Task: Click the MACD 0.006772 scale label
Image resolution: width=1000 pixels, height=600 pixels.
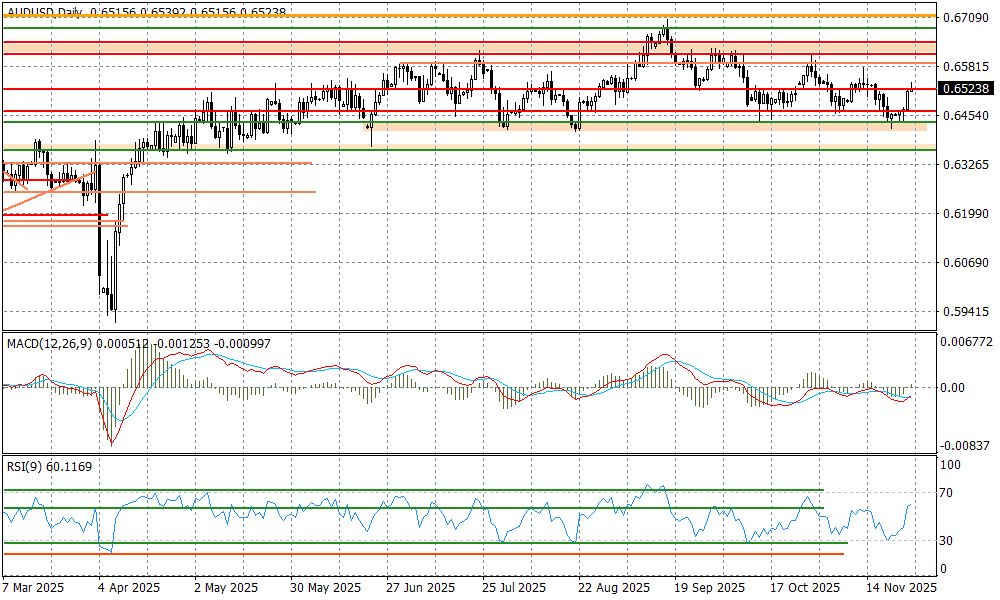Action: (x=965, y=341)
